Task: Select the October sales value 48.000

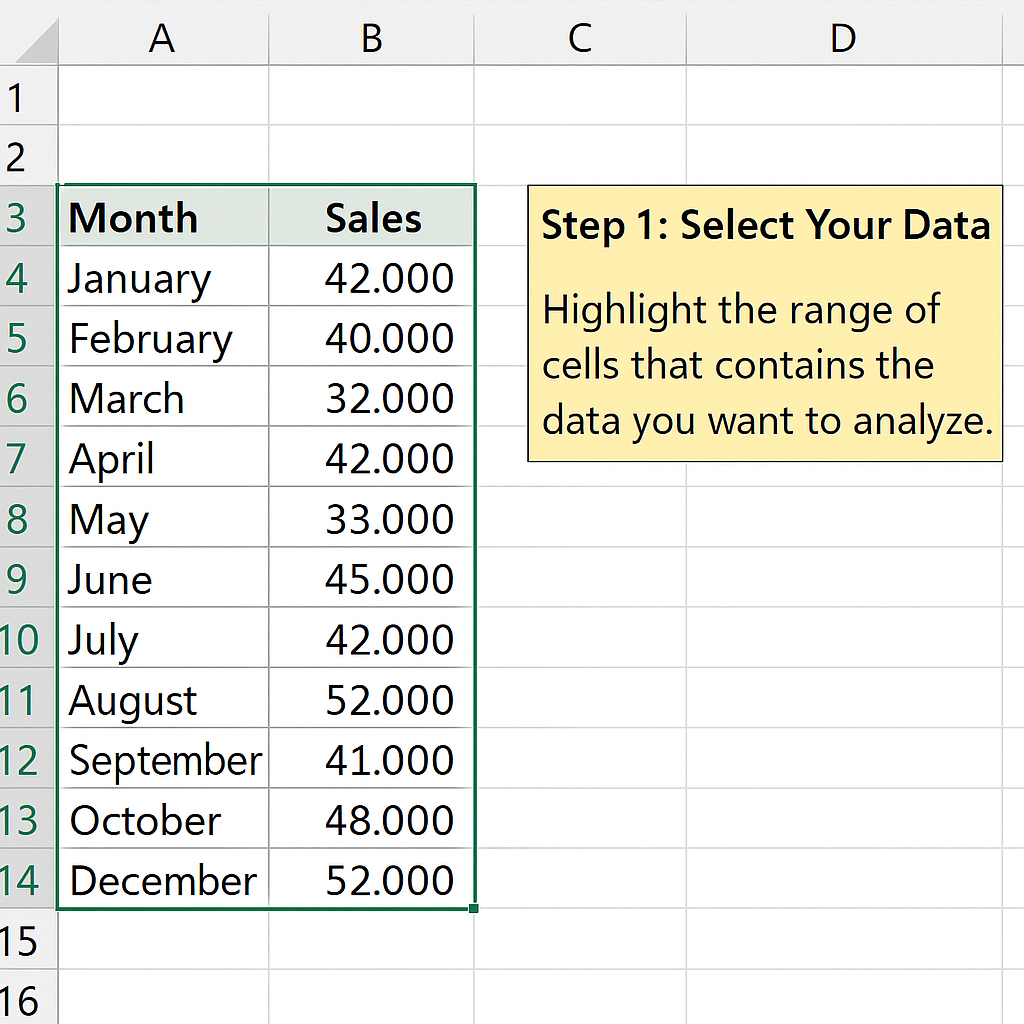Action: [x=371, y=818]
